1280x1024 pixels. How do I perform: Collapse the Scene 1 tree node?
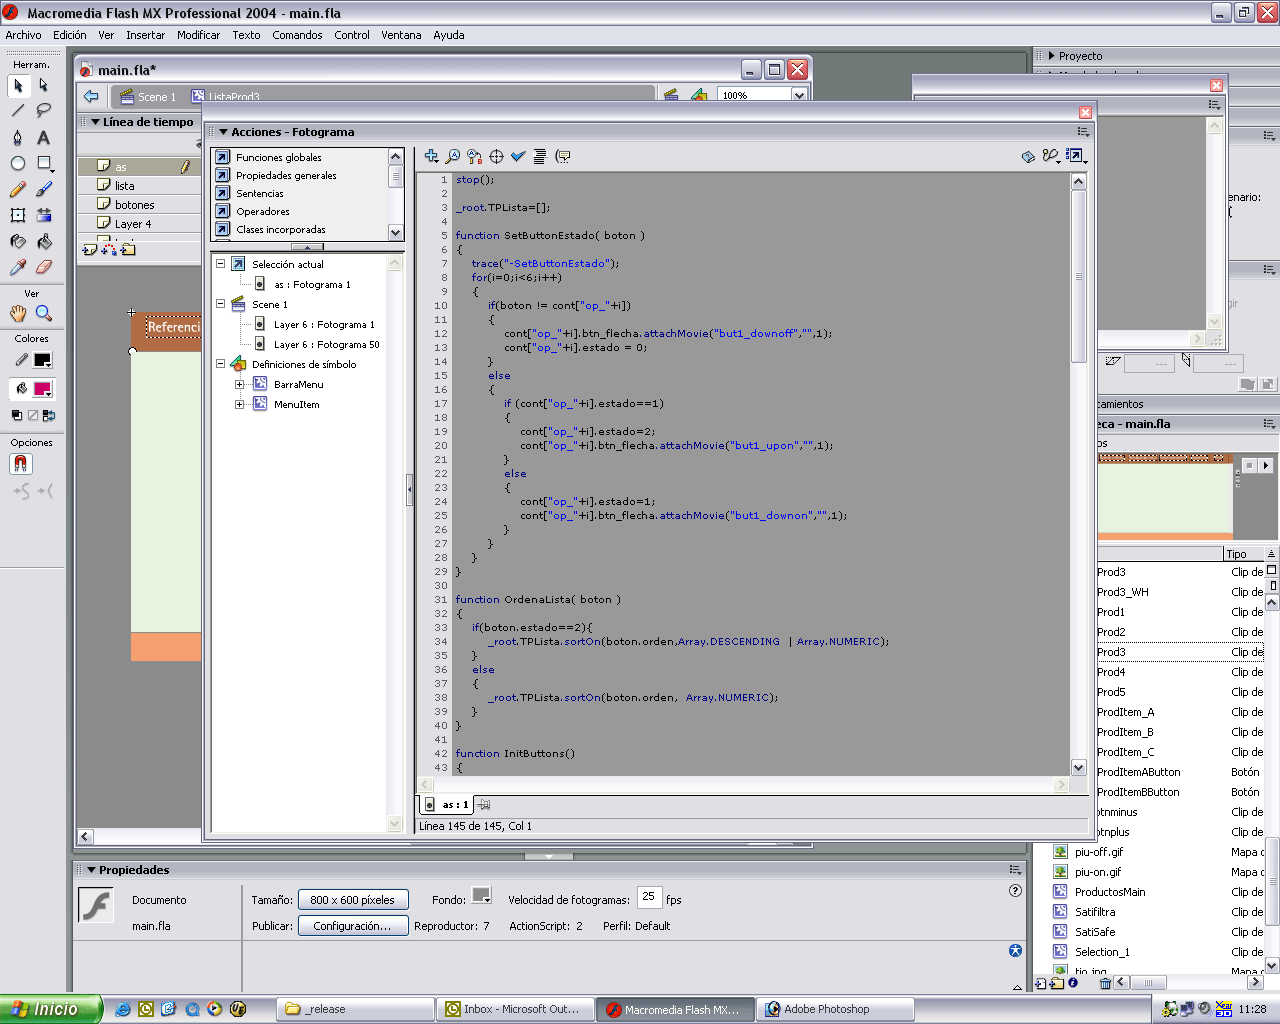pos(220,304)
